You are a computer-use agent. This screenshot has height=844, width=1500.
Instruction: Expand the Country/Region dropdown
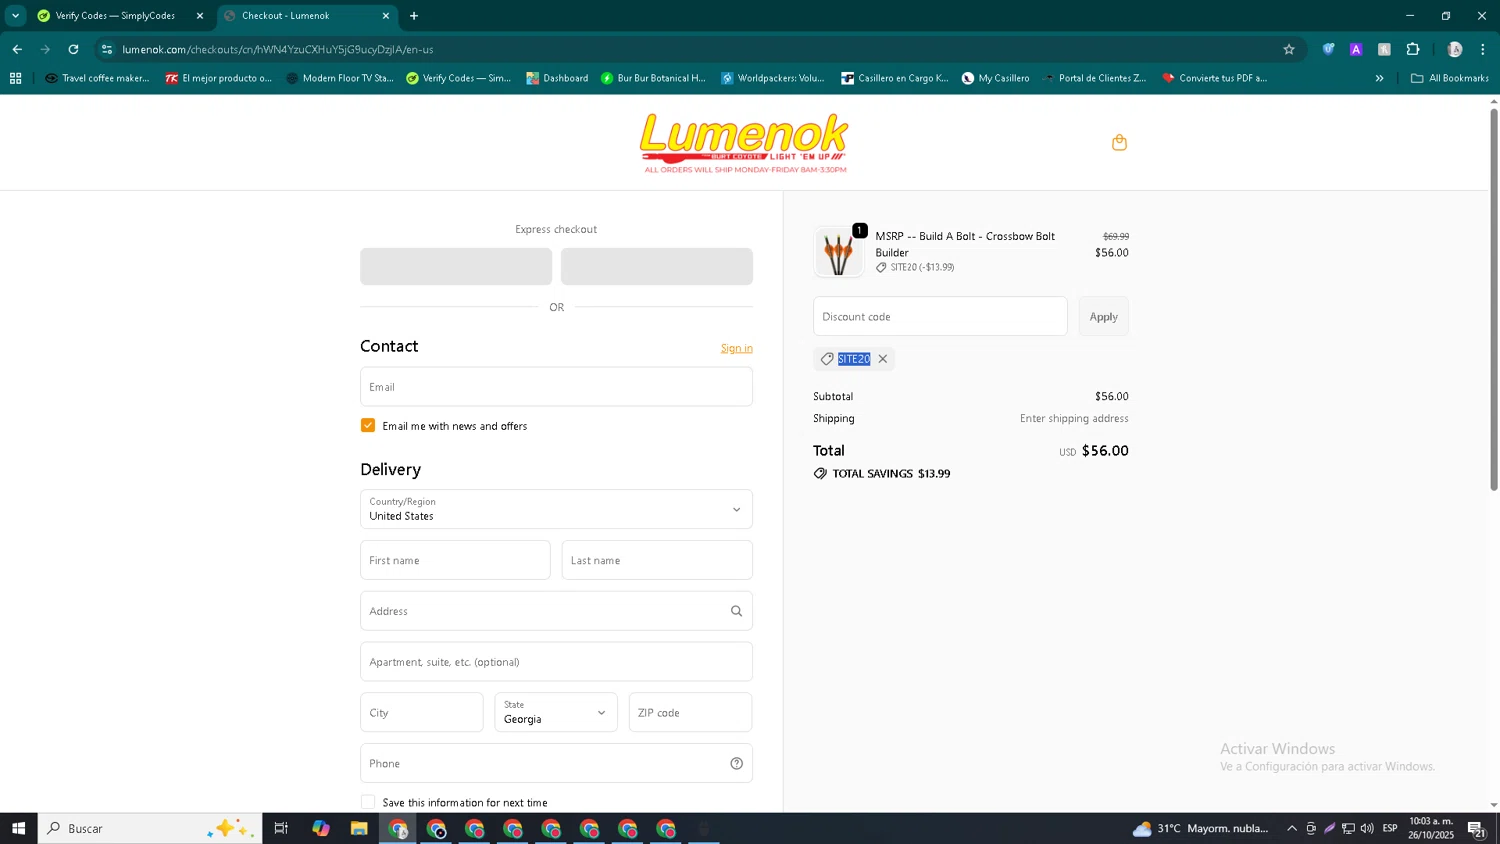coord(556,509)
